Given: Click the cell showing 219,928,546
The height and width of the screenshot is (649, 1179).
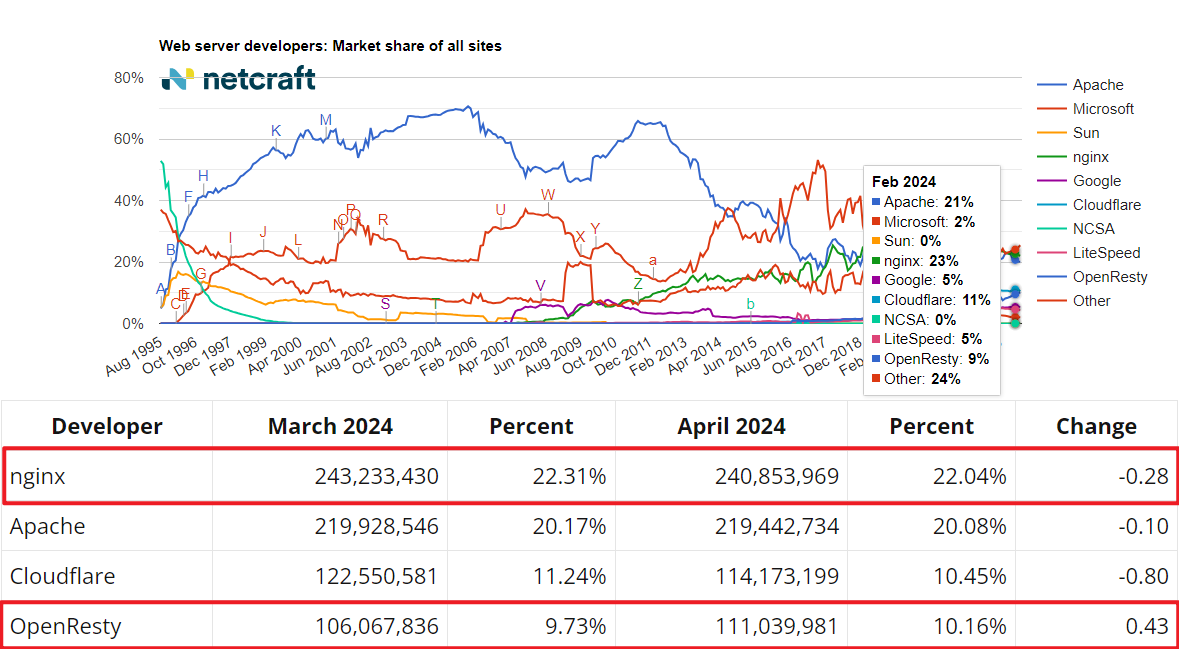Looking at the screenshot, I should (x=330, y=526).
